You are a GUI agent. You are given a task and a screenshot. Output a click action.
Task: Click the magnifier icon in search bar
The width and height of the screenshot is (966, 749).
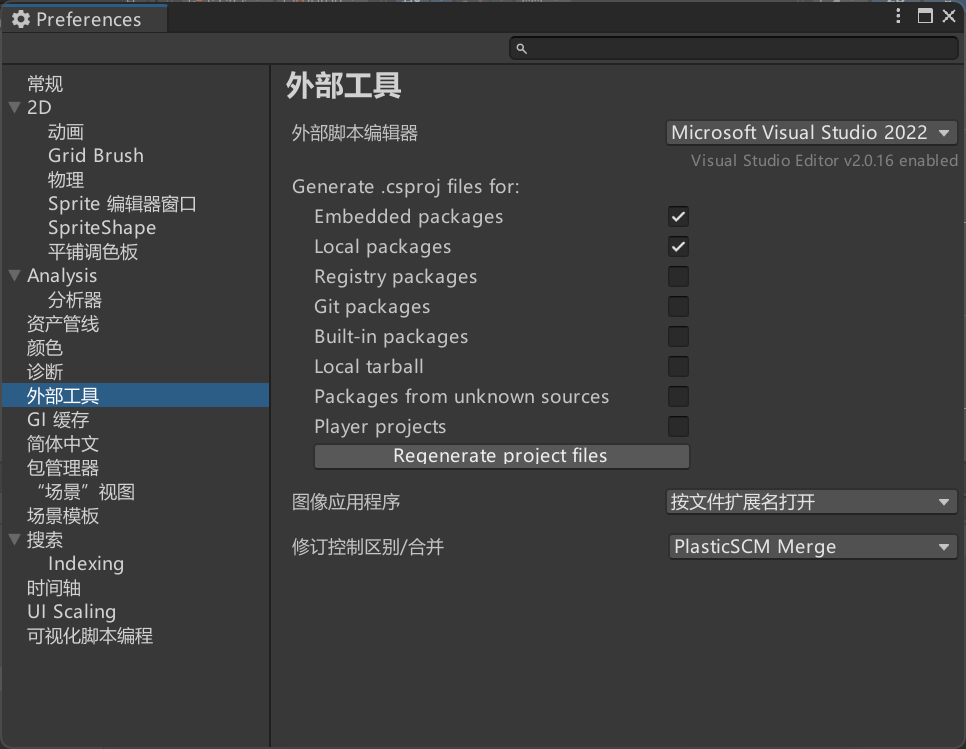522,48
